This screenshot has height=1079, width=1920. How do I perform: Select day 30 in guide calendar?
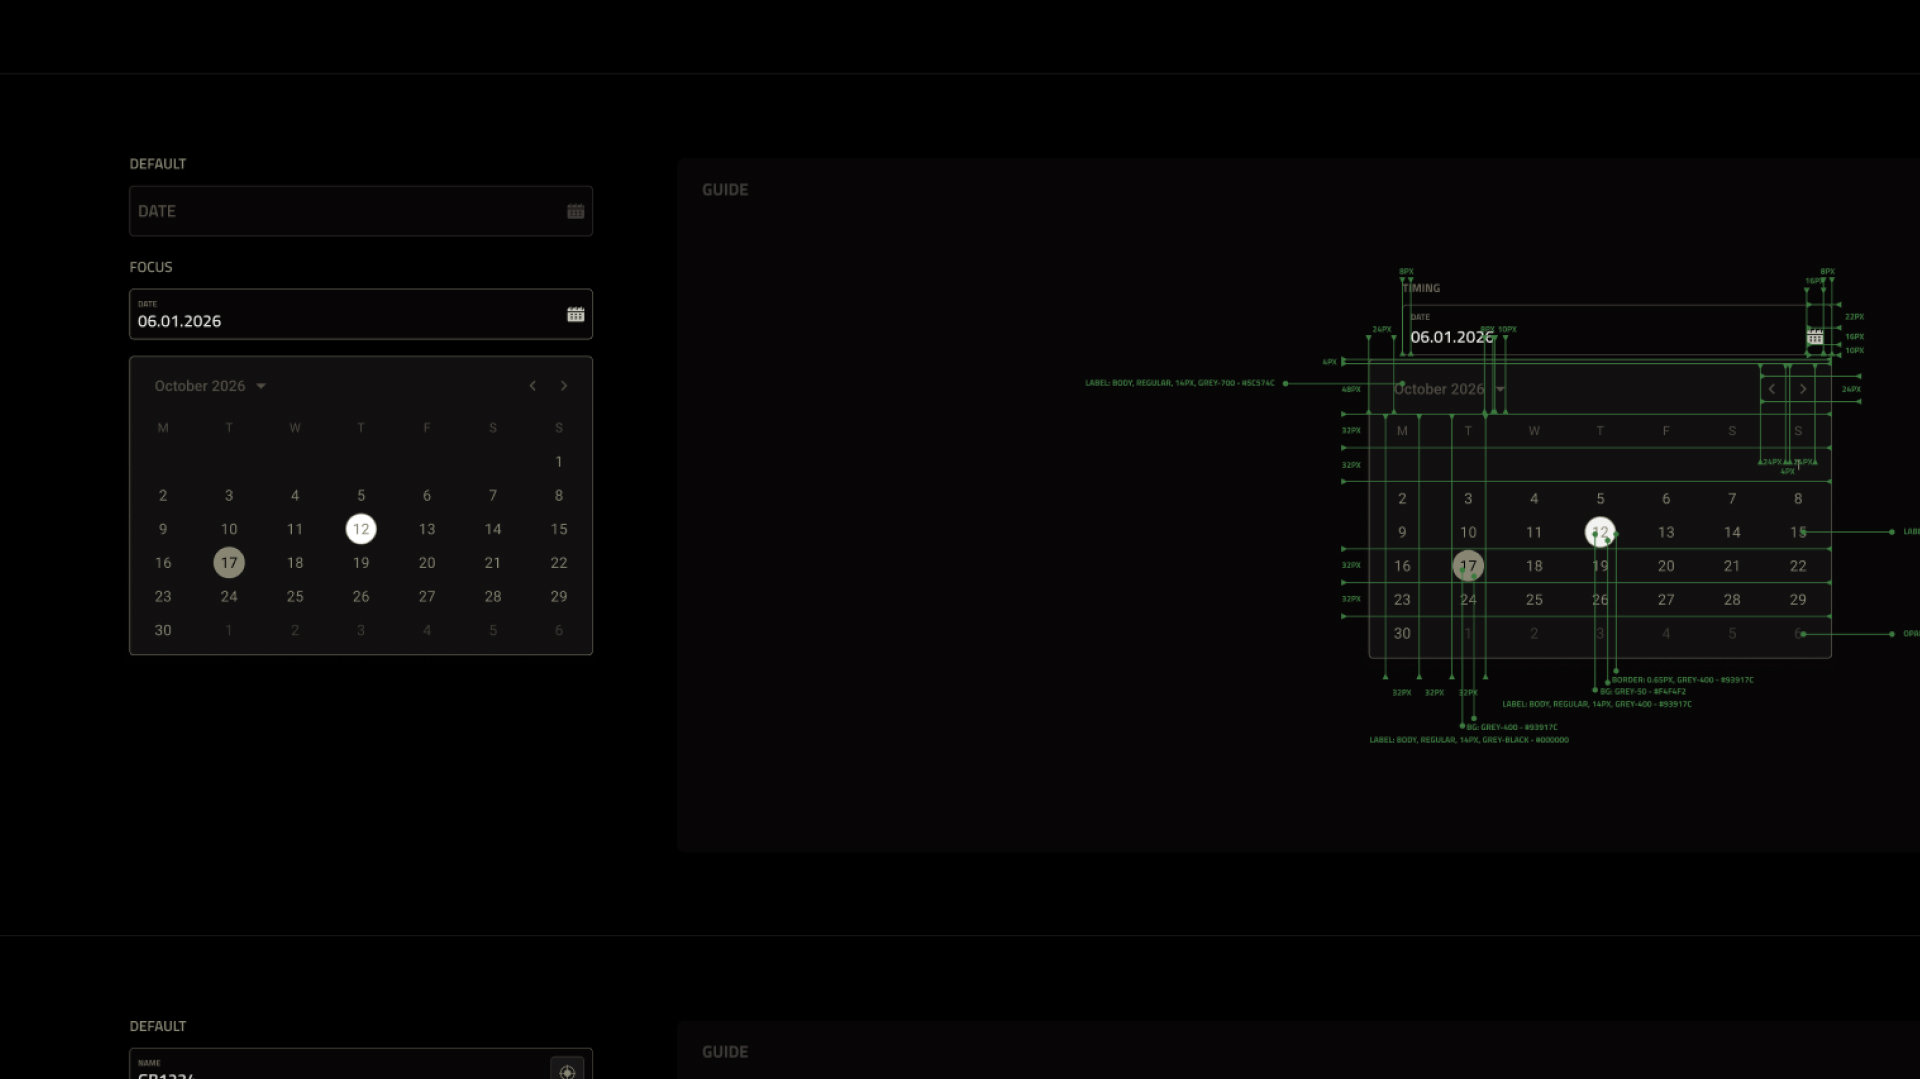[1402, 634]
